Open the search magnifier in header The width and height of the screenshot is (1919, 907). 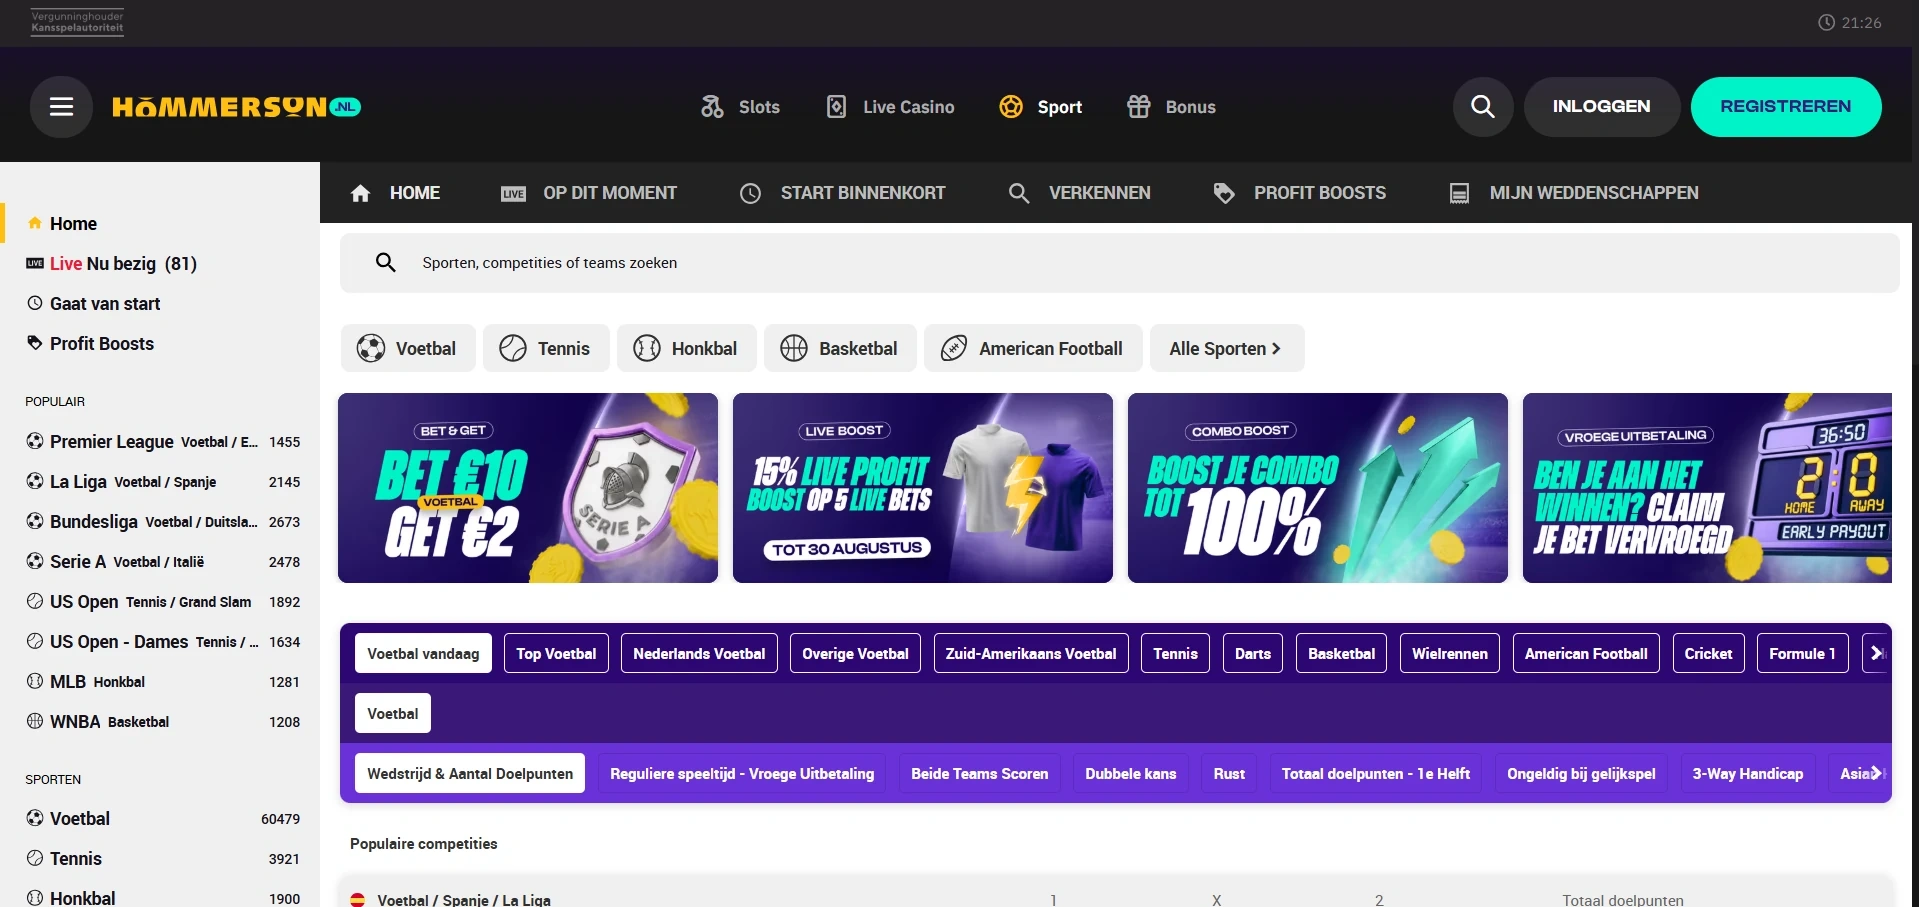(1483, 107)
